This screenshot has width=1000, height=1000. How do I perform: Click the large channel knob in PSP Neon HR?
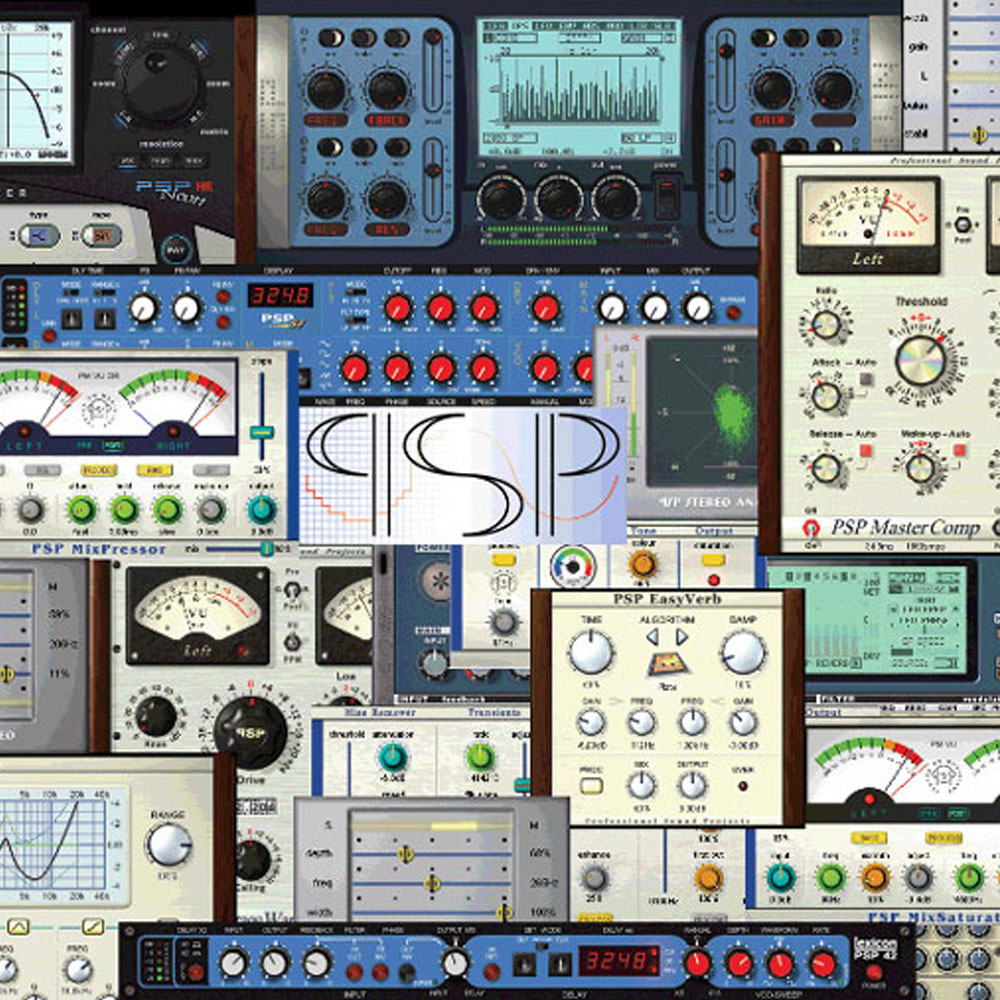(159, 82)
